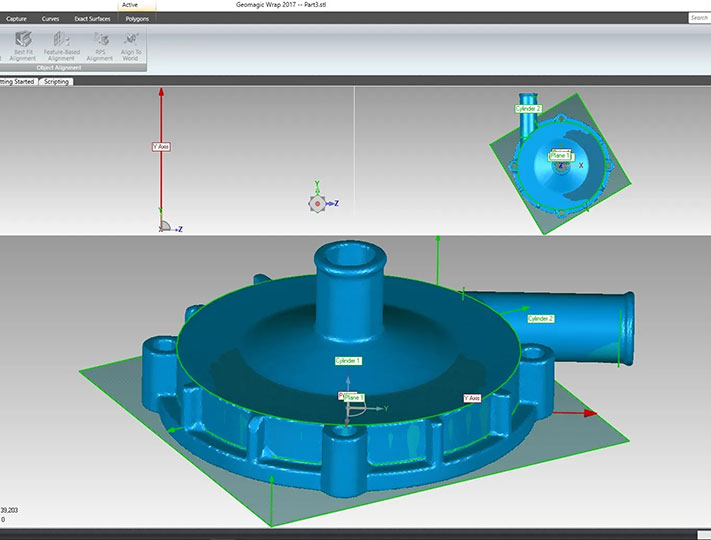Open the Capture ribbon tab
Image resolution: width=711 pixels, height=540 pixels.
point(16,18)
